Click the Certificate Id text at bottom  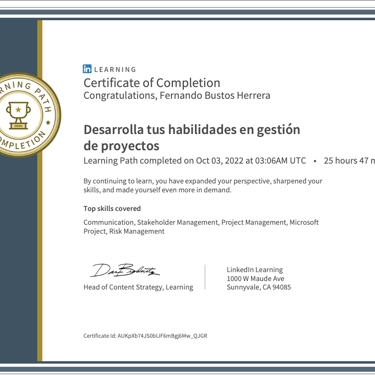(x=145, y=336)
